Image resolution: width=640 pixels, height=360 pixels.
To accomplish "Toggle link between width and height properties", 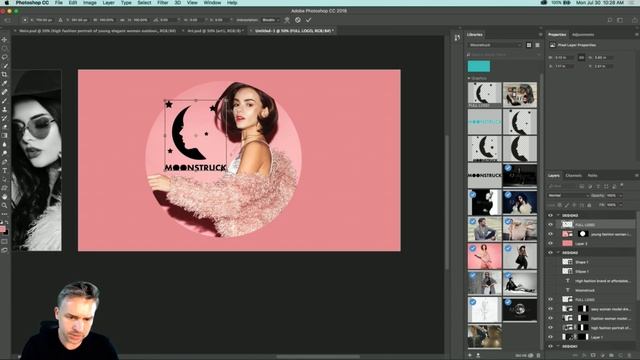I will coord(581,58).
